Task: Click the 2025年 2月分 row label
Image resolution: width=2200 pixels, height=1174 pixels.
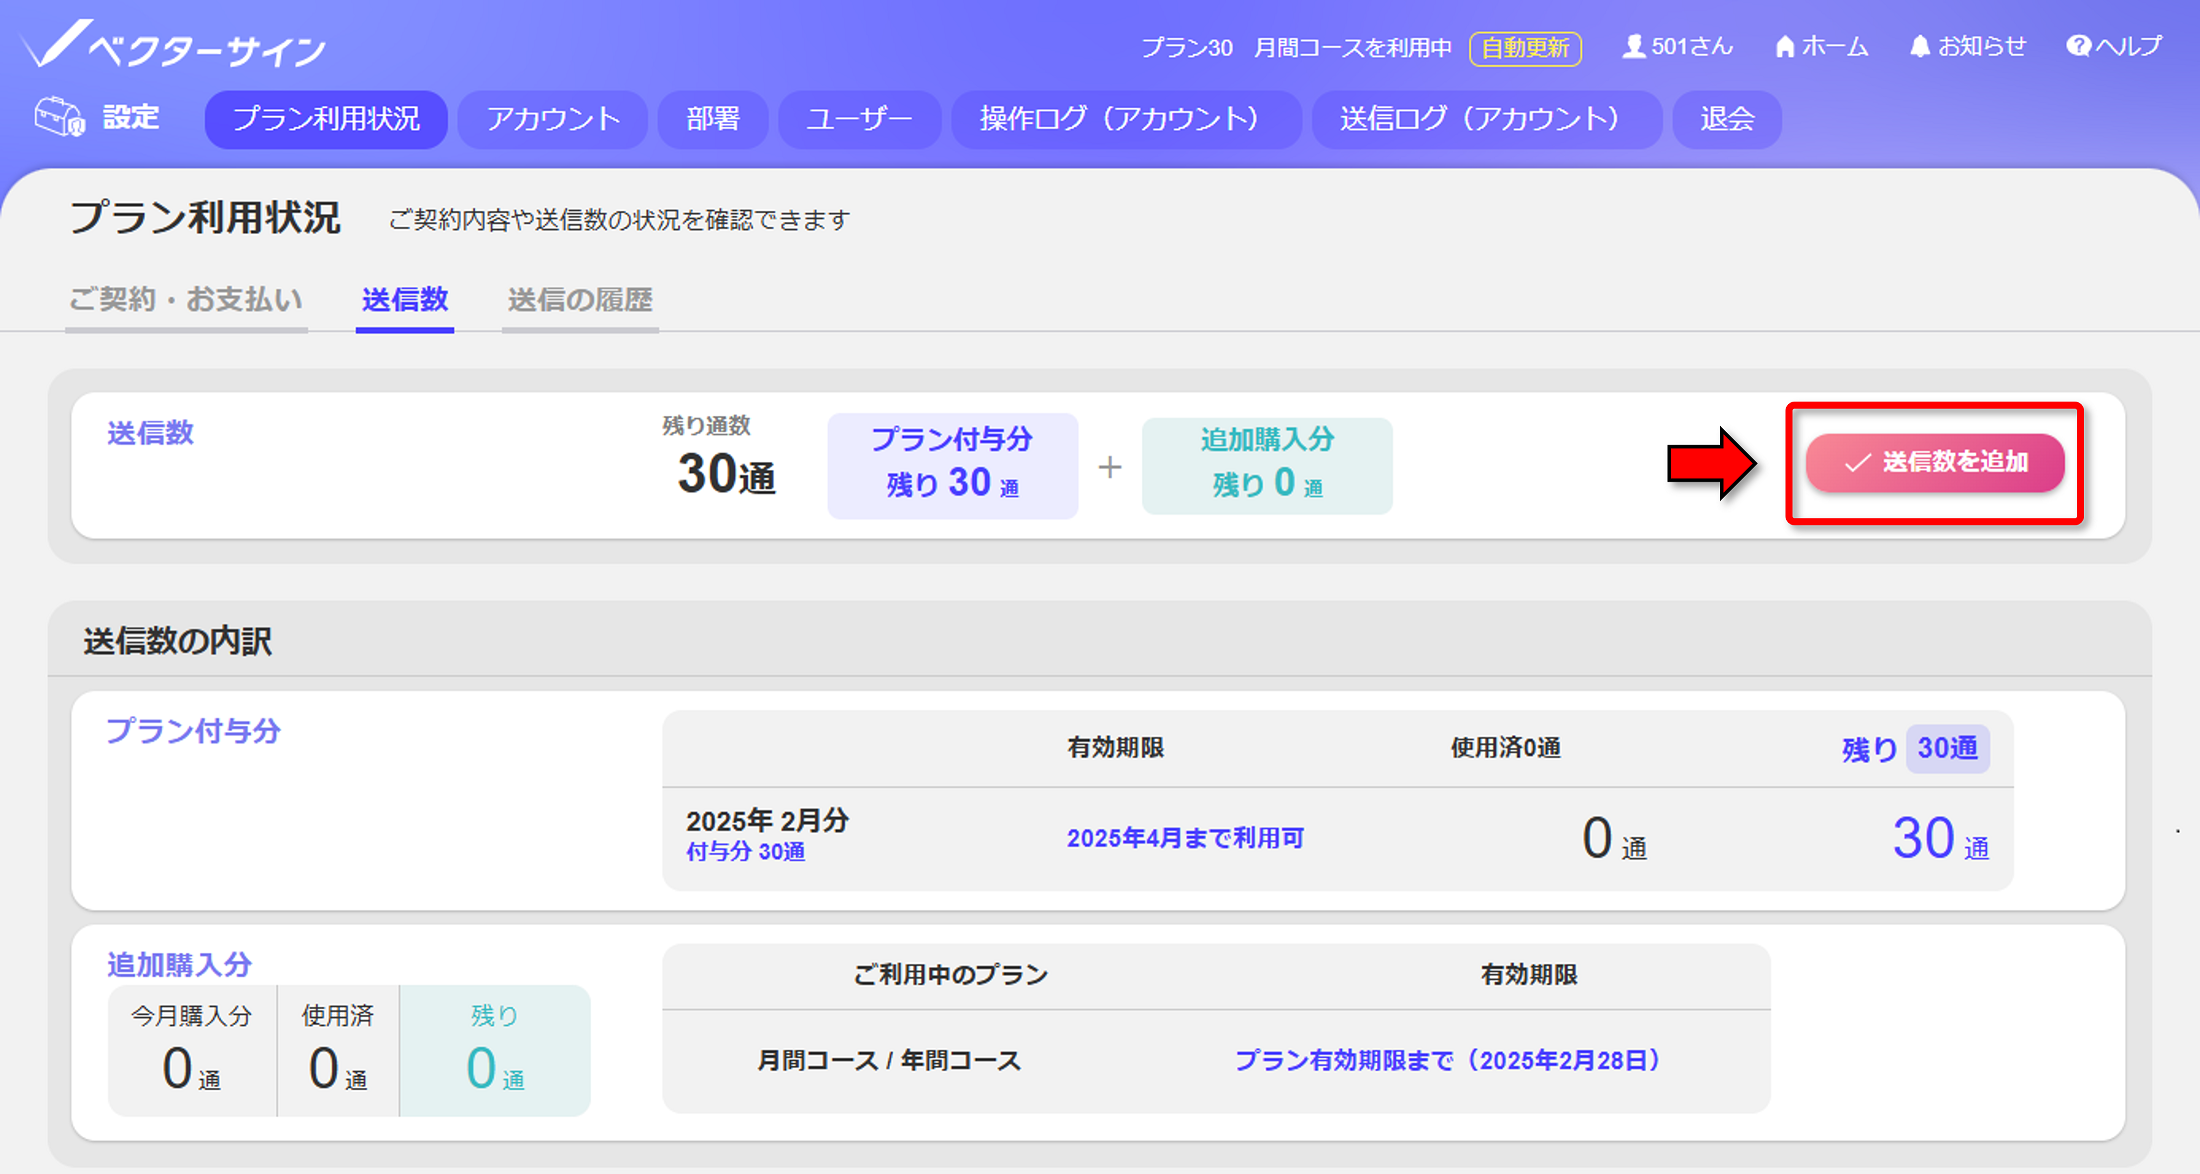Action: (x=767, y=821)
